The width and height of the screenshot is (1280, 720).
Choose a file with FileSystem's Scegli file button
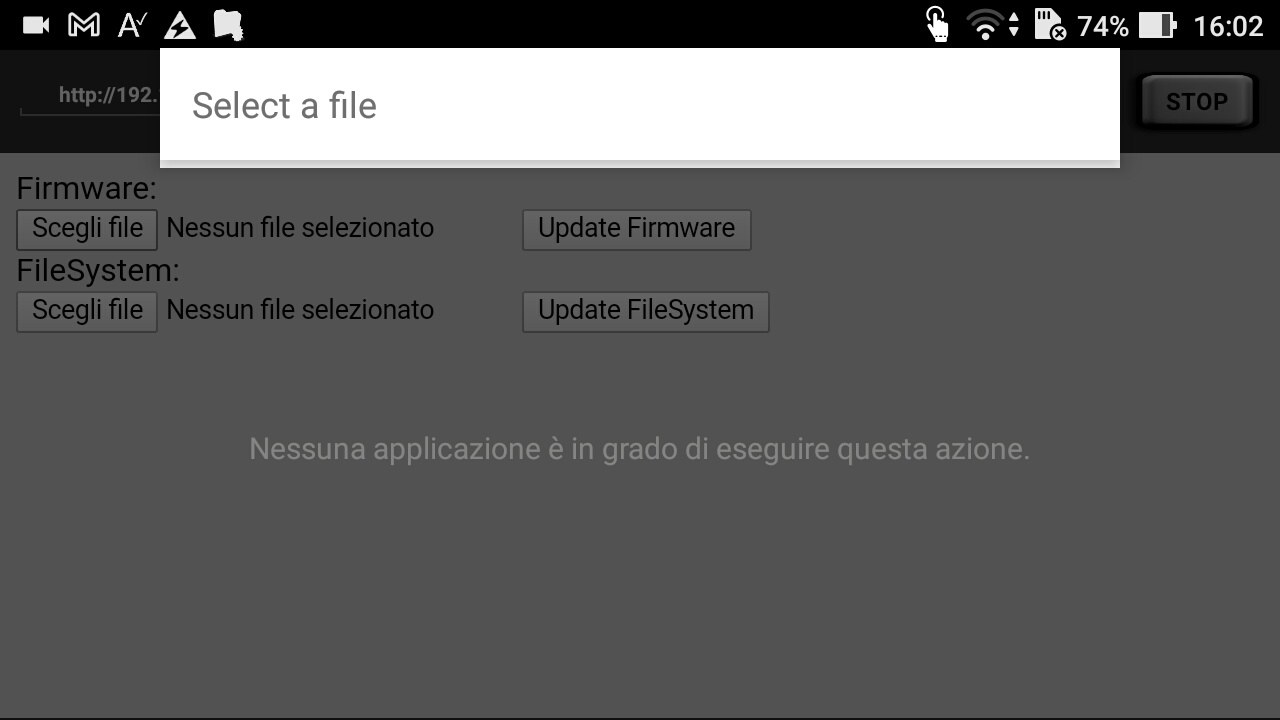pos(87,311)
